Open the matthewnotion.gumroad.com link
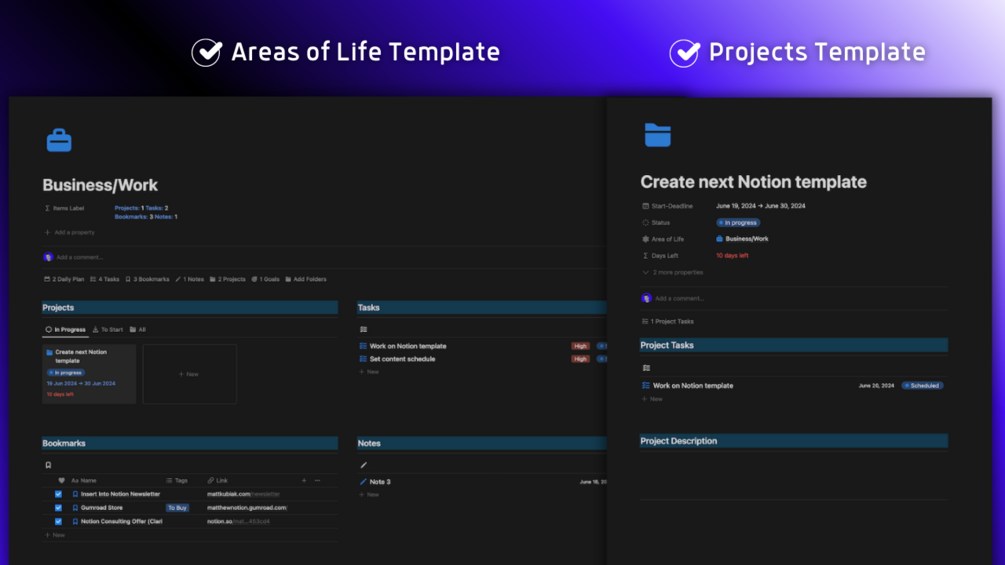Image resolution: width=1005 pixels, height=565 pixels. coord(247,508)
